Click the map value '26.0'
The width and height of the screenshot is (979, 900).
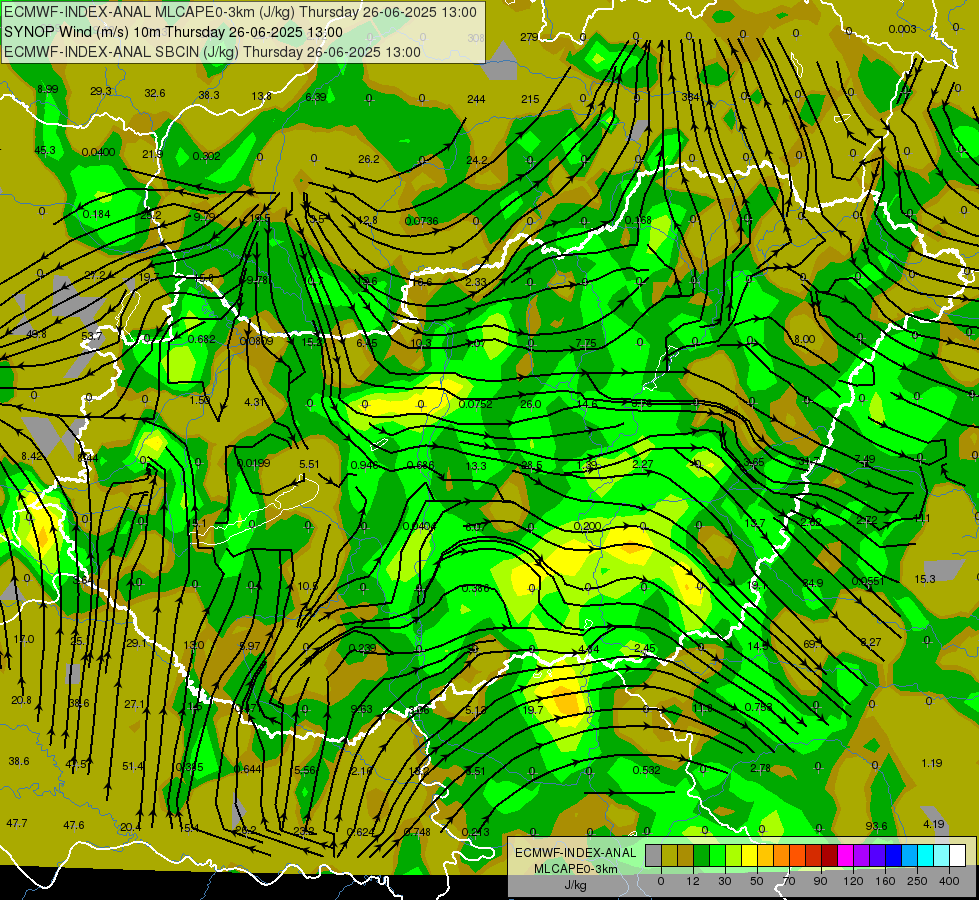531,404
